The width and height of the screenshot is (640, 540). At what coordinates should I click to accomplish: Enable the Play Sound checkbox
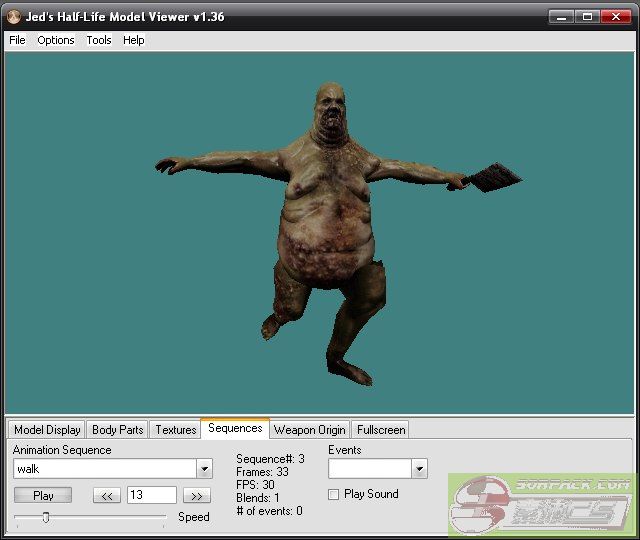click(334, 494)
